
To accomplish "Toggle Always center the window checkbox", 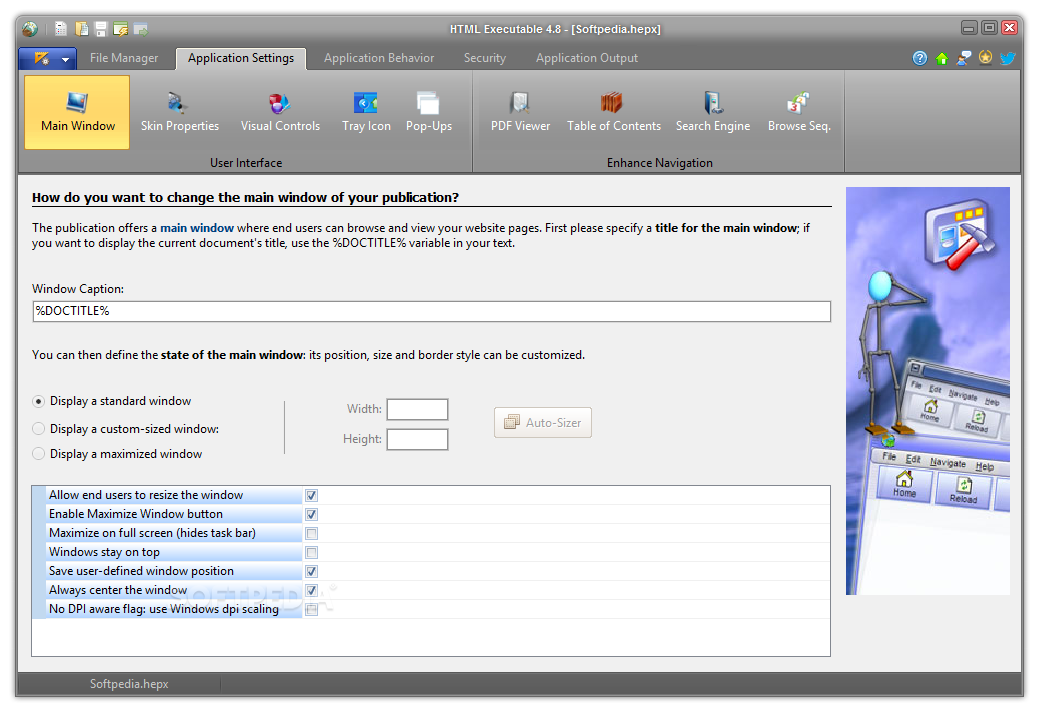I will 311,590.
